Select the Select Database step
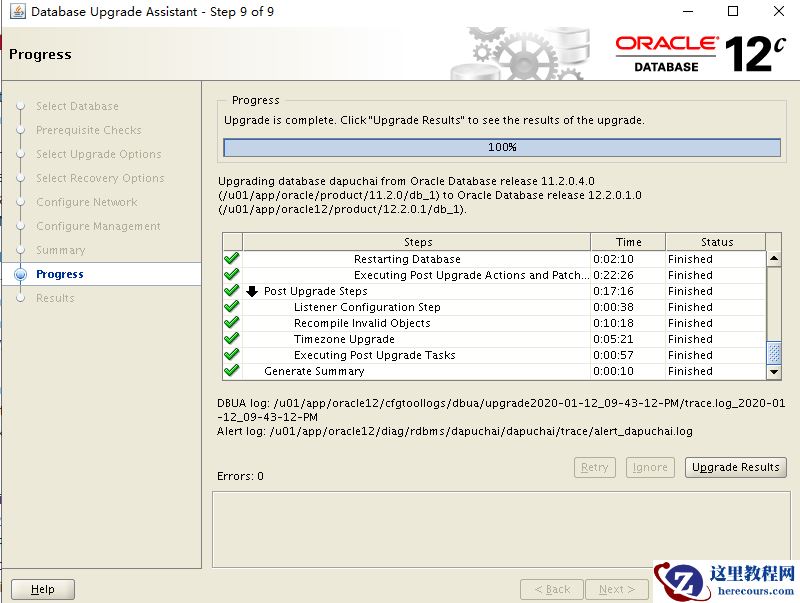Image resolution: width=800 pixels, height=603 pixels. 77,106
